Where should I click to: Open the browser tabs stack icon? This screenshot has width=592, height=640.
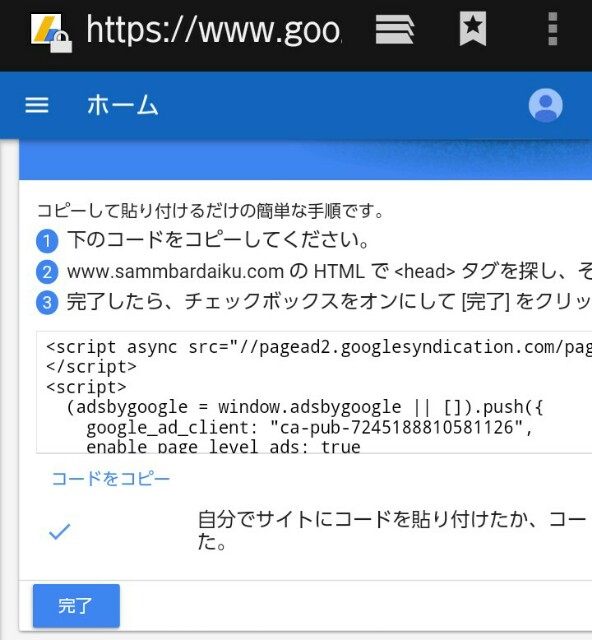coord(394,29)
